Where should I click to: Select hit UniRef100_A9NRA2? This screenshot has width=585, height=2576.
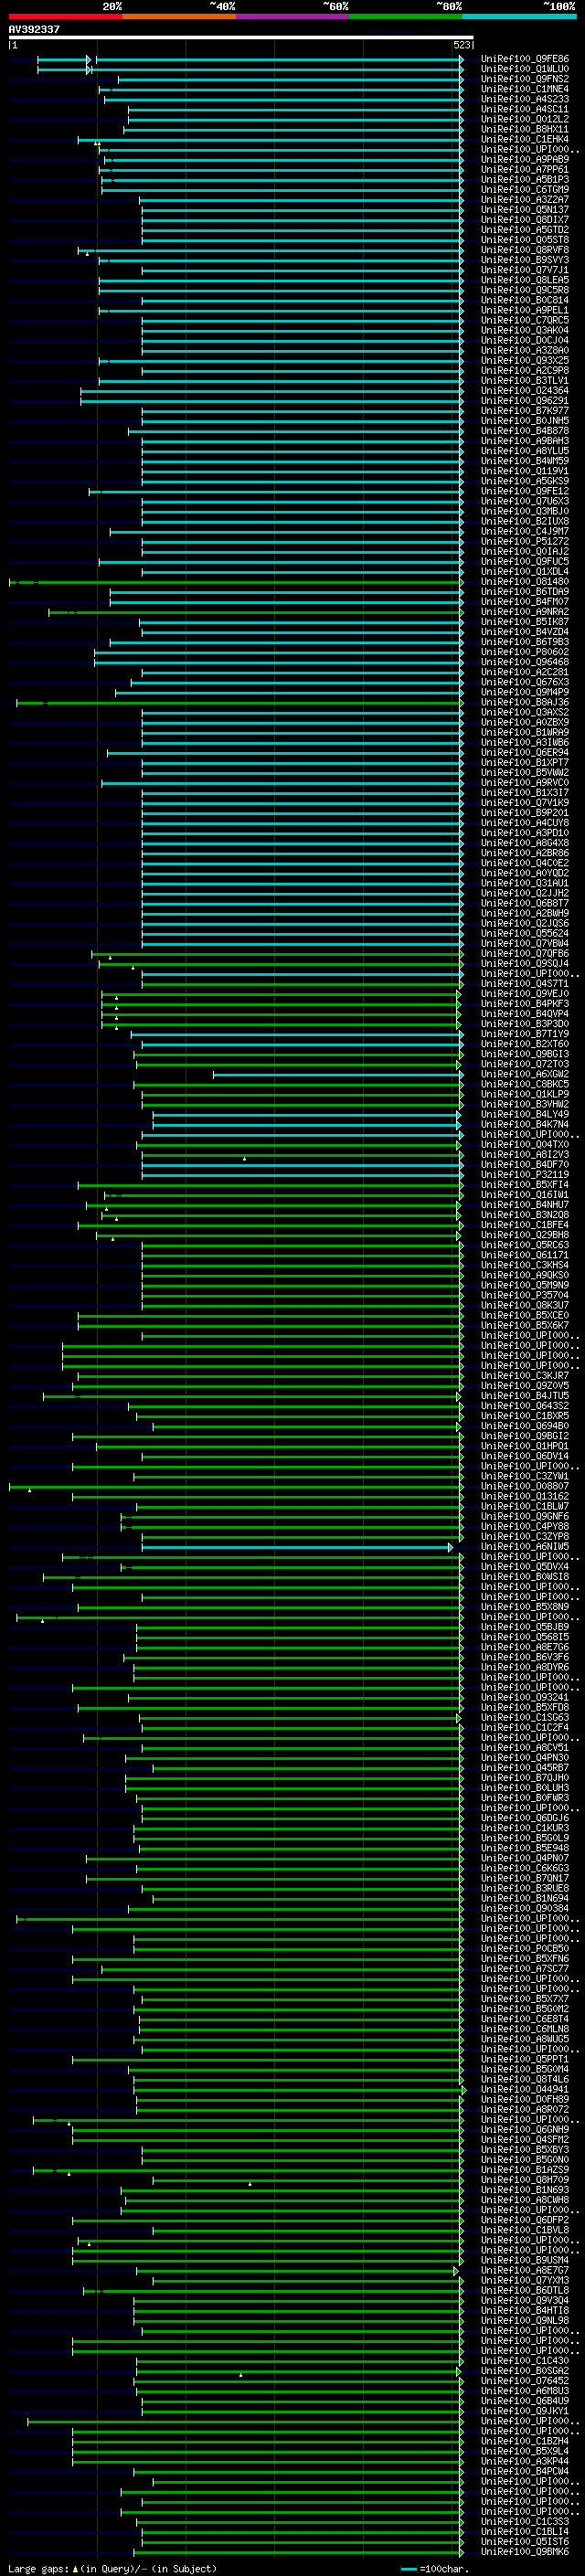click(x=525, y=611)
